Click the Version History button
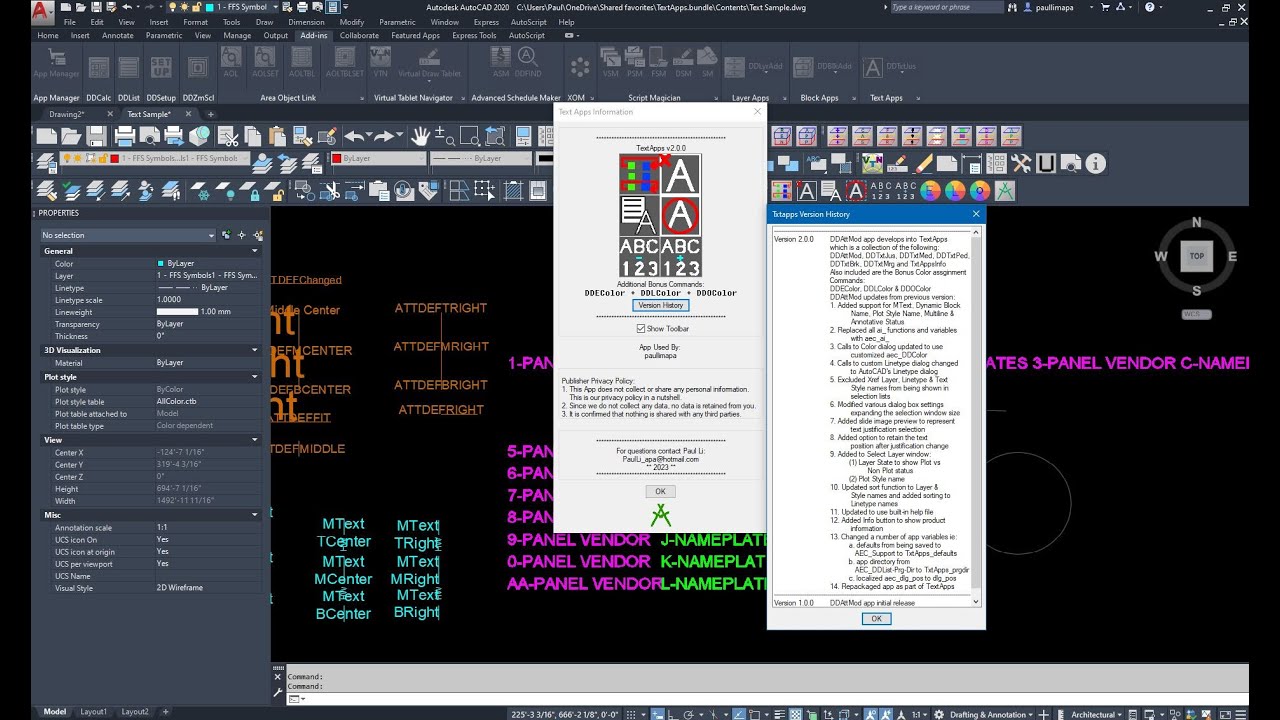Viewport: 1280px width, 720px height. click(661, 305)
